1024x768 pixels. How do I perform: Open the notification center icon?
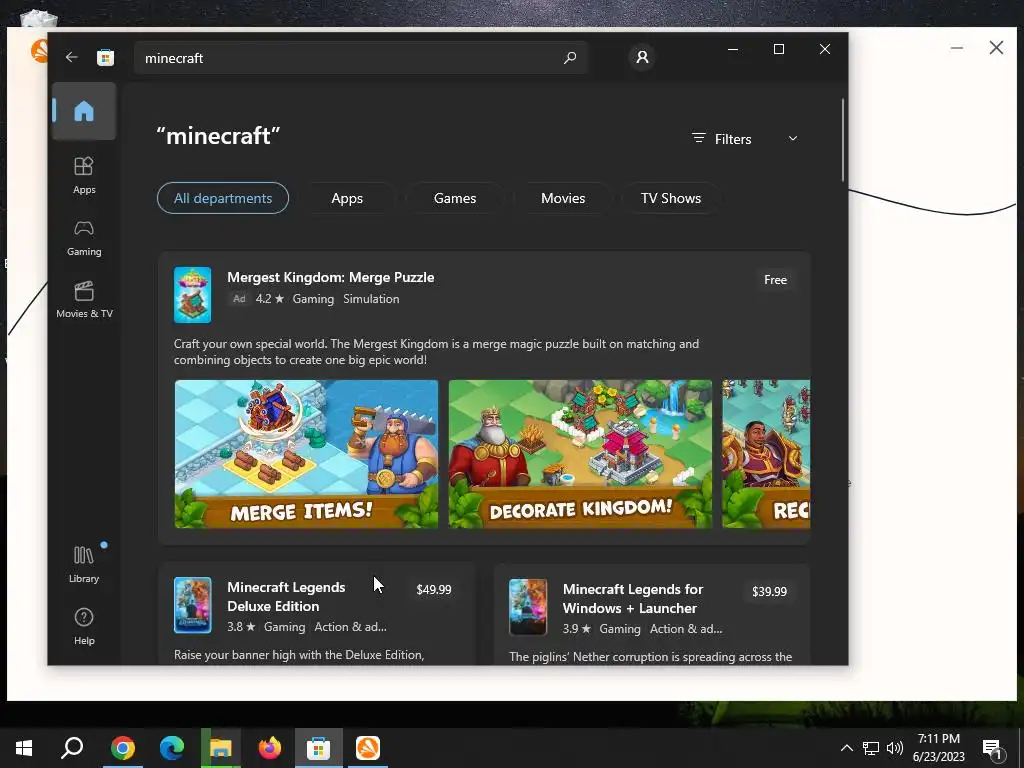coord(993,748)
